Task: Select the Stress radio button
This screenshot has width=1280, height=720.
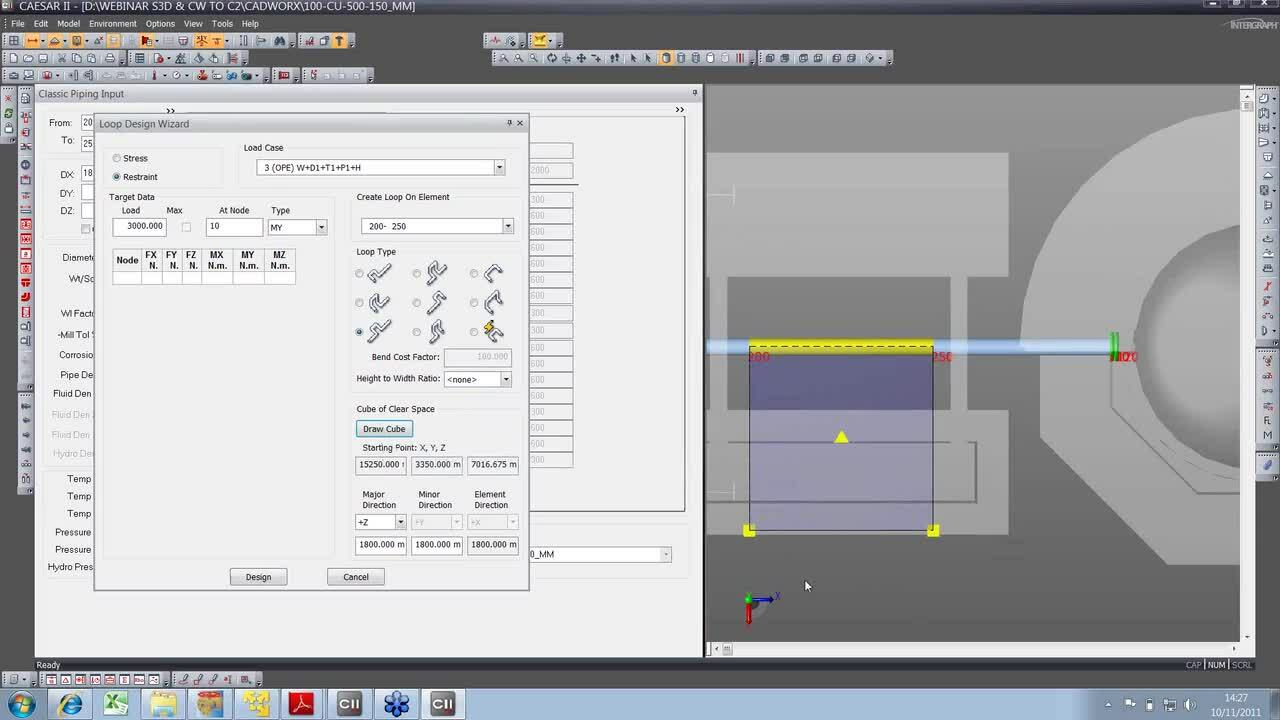Action: point(117,158)
